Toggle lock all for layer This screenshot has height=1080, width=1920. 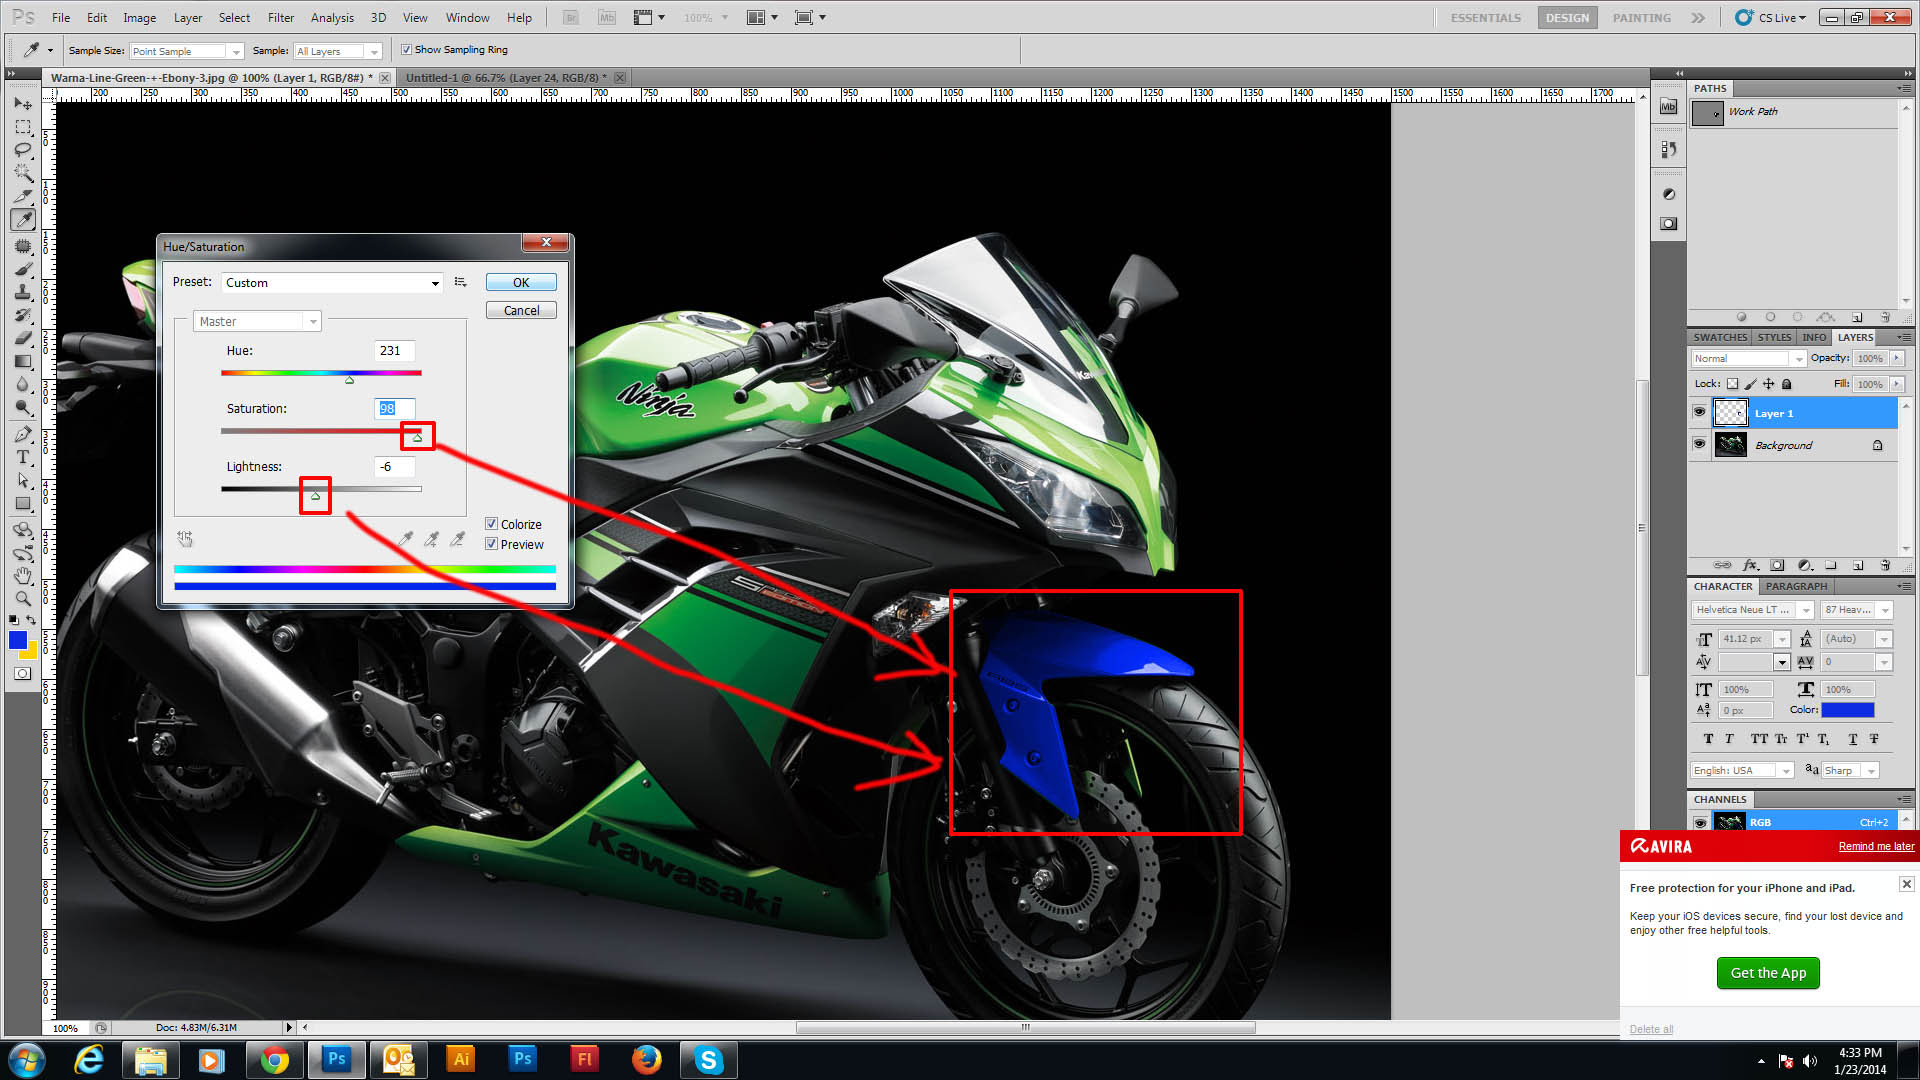[1786, 384]
